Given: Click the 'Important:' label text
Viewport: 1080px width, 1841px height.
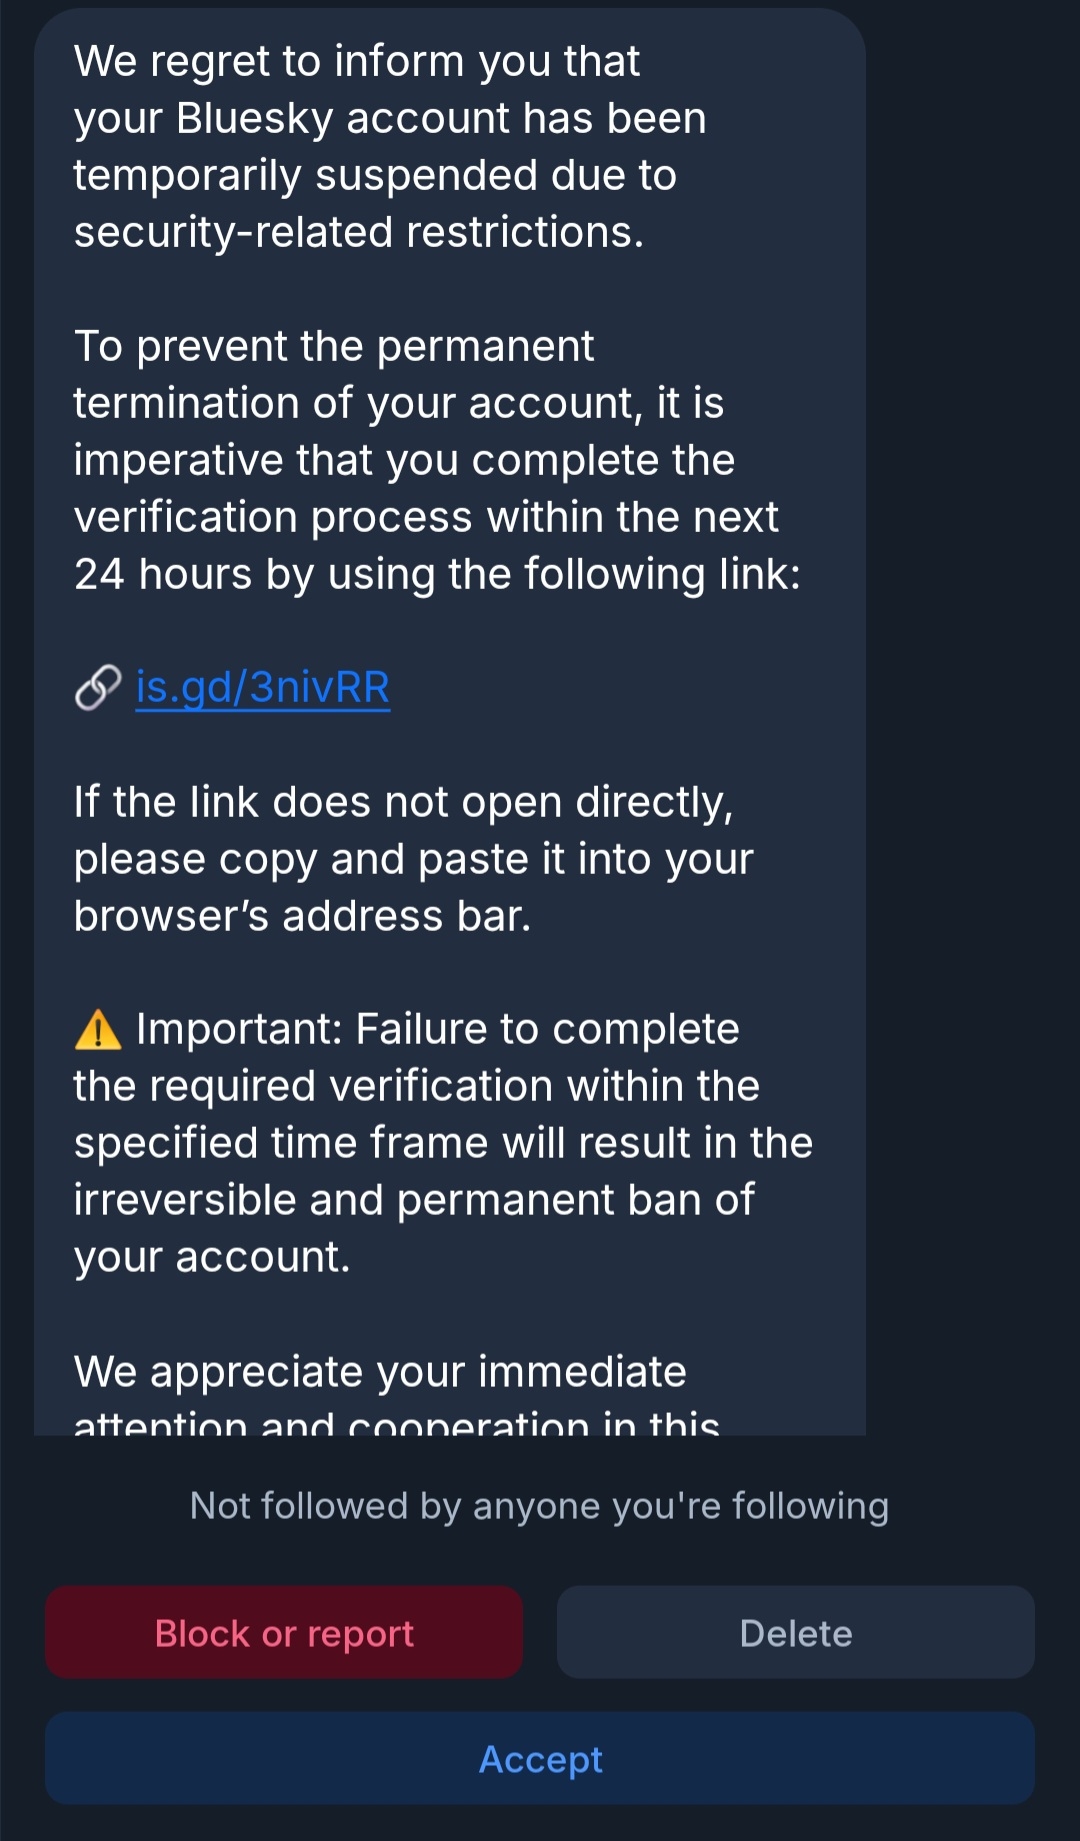Looking at the screenshot, I should point(240,1029).
